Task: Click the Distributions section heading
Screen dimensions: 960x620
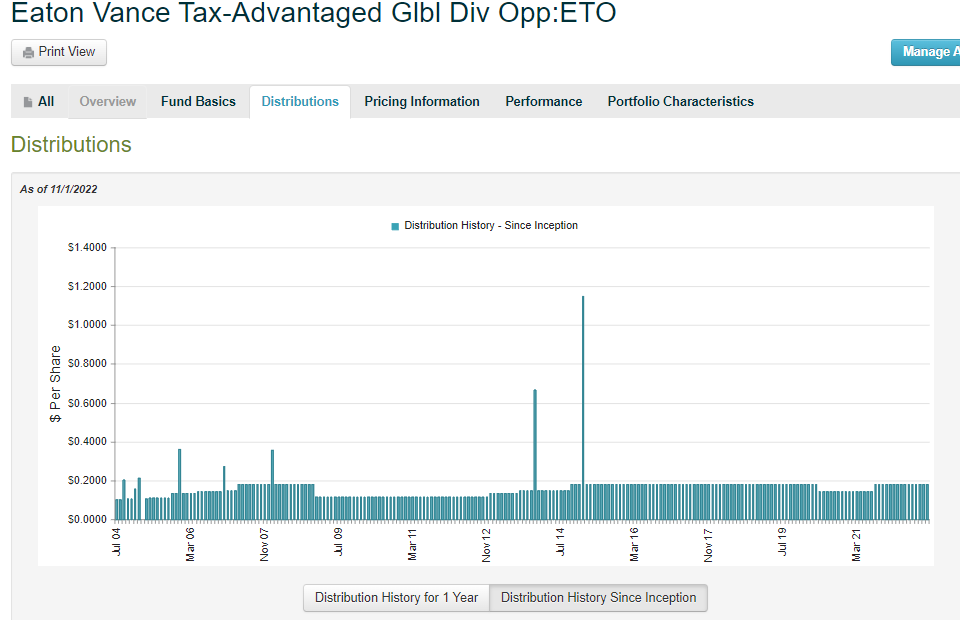Action: [x=71, y=144]
